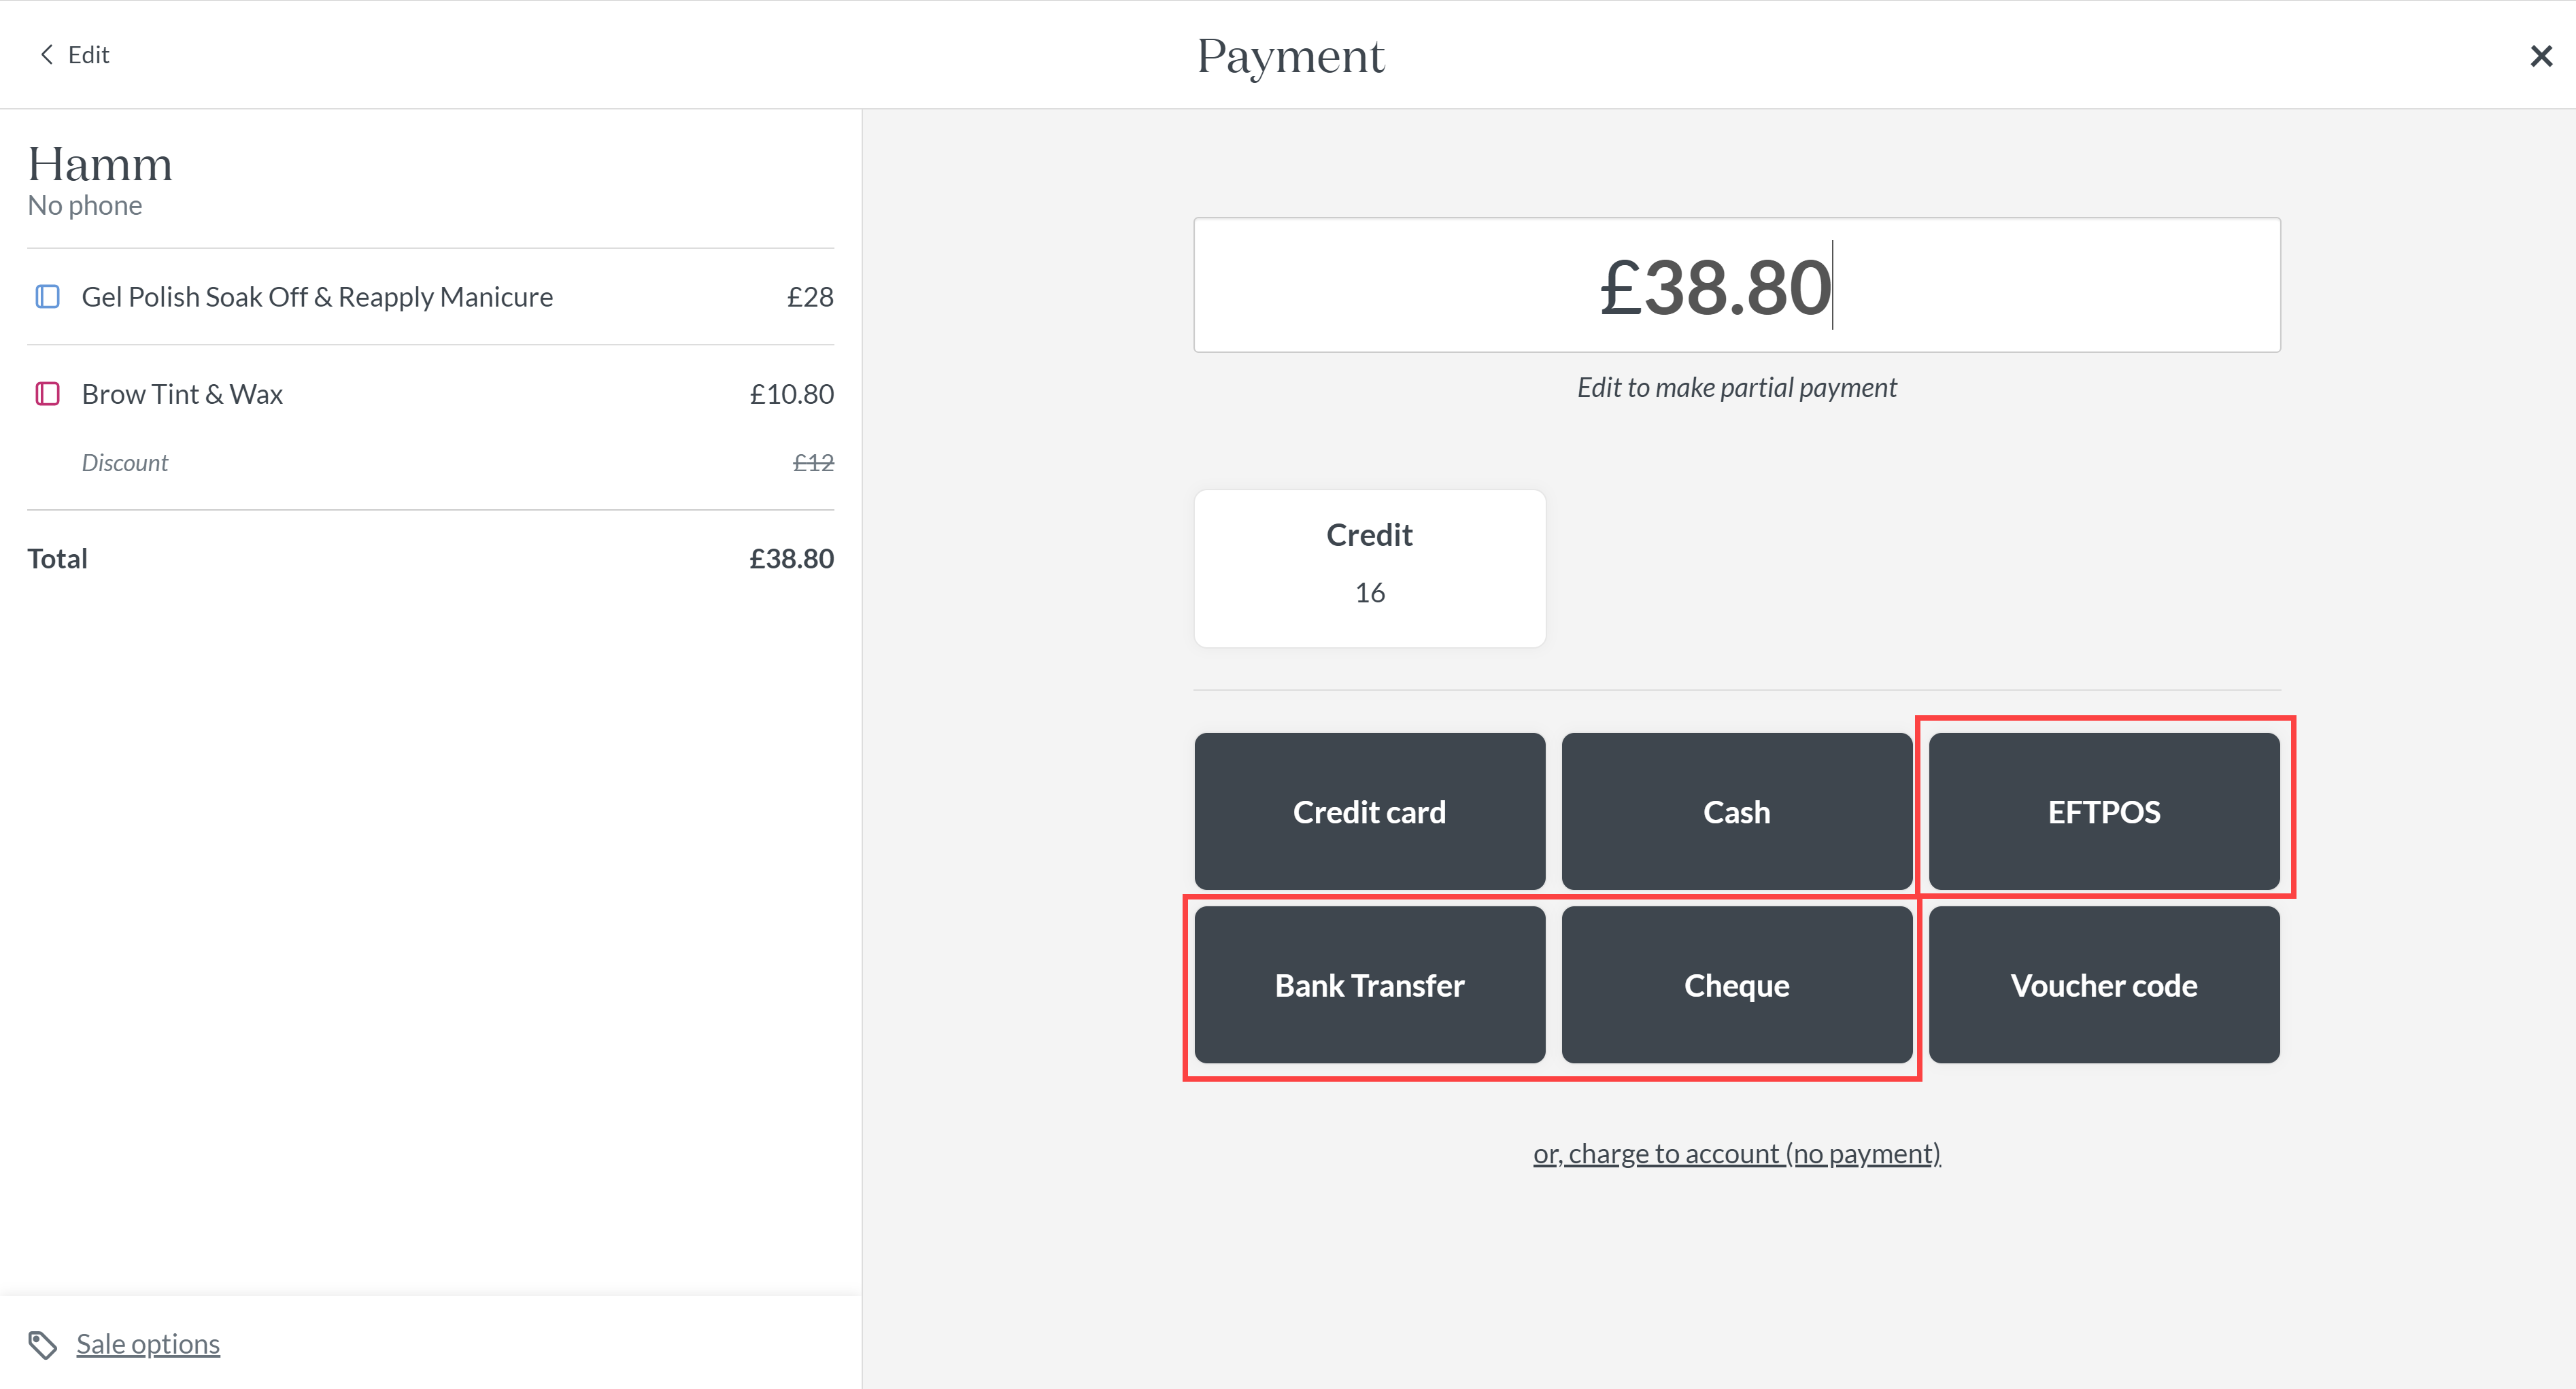Viewport: 2576px width, 1389px height.
Task: Choose Cash as the payment method
Action: (x=1736, y=811)
